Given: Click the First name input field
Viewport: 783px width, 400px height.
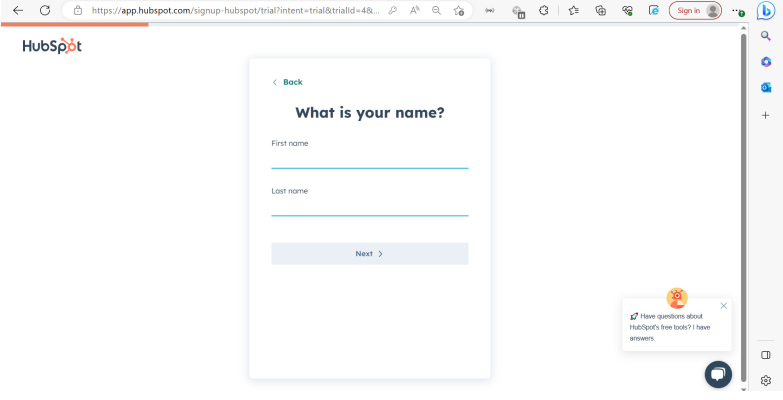Looking at the screenshot, I should click(x=369, y=159).
